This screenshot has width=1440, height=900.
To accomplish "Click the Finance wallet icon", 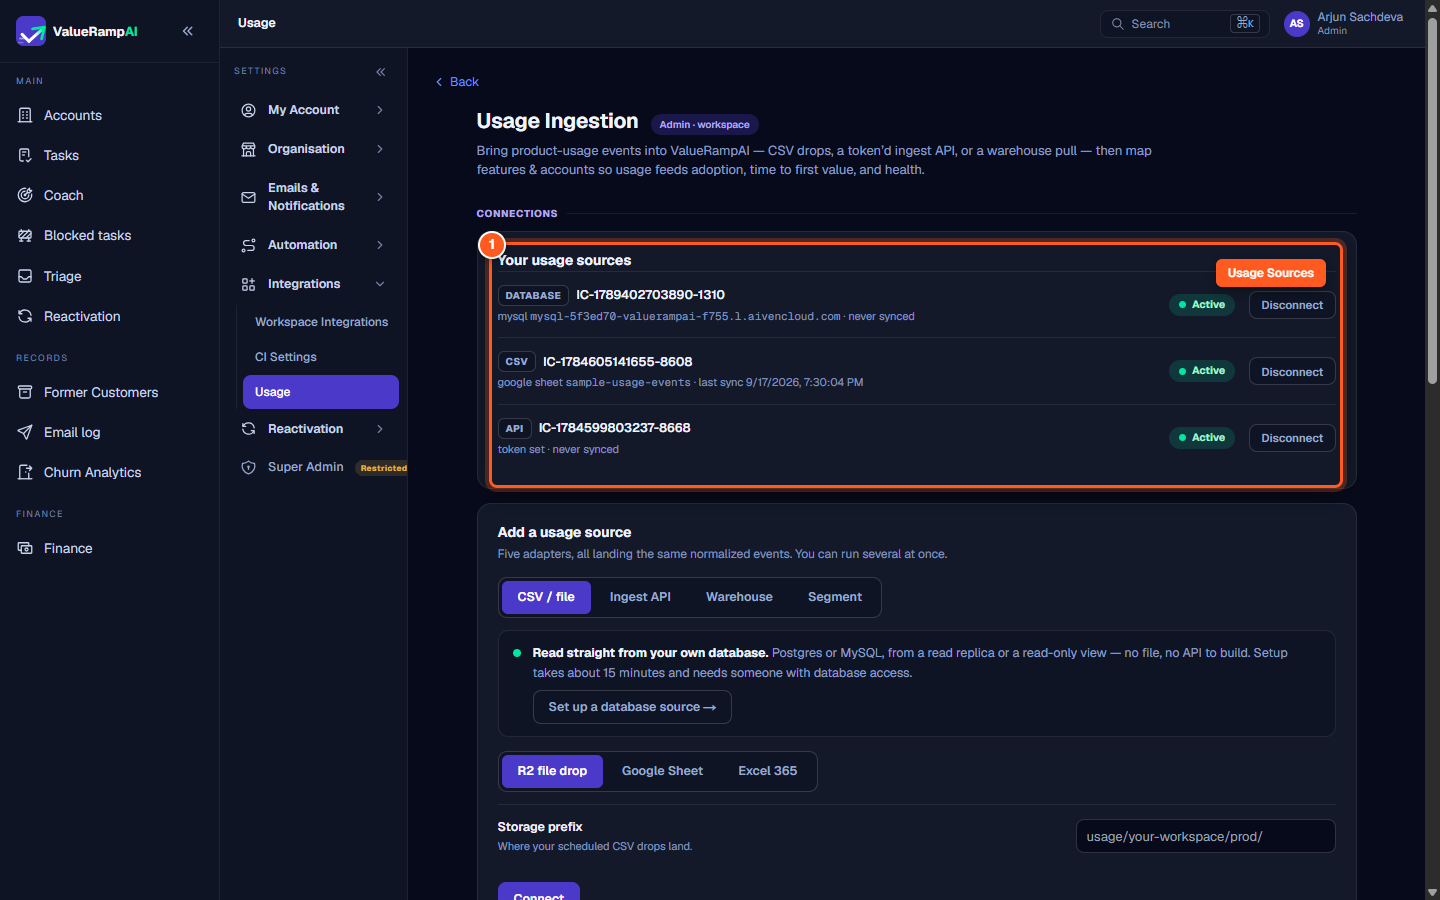I will [x=25, y=548].
